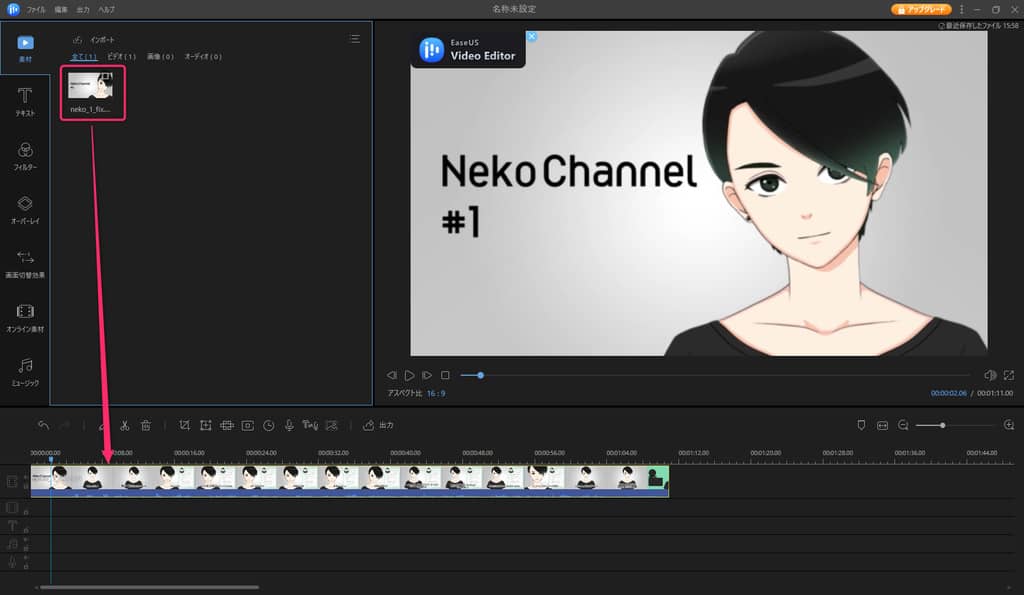The width and height of the screenshot is (1024, 595).
Task: Click the 出力 export button in timeline toolbar
Action: pos(378,425)
